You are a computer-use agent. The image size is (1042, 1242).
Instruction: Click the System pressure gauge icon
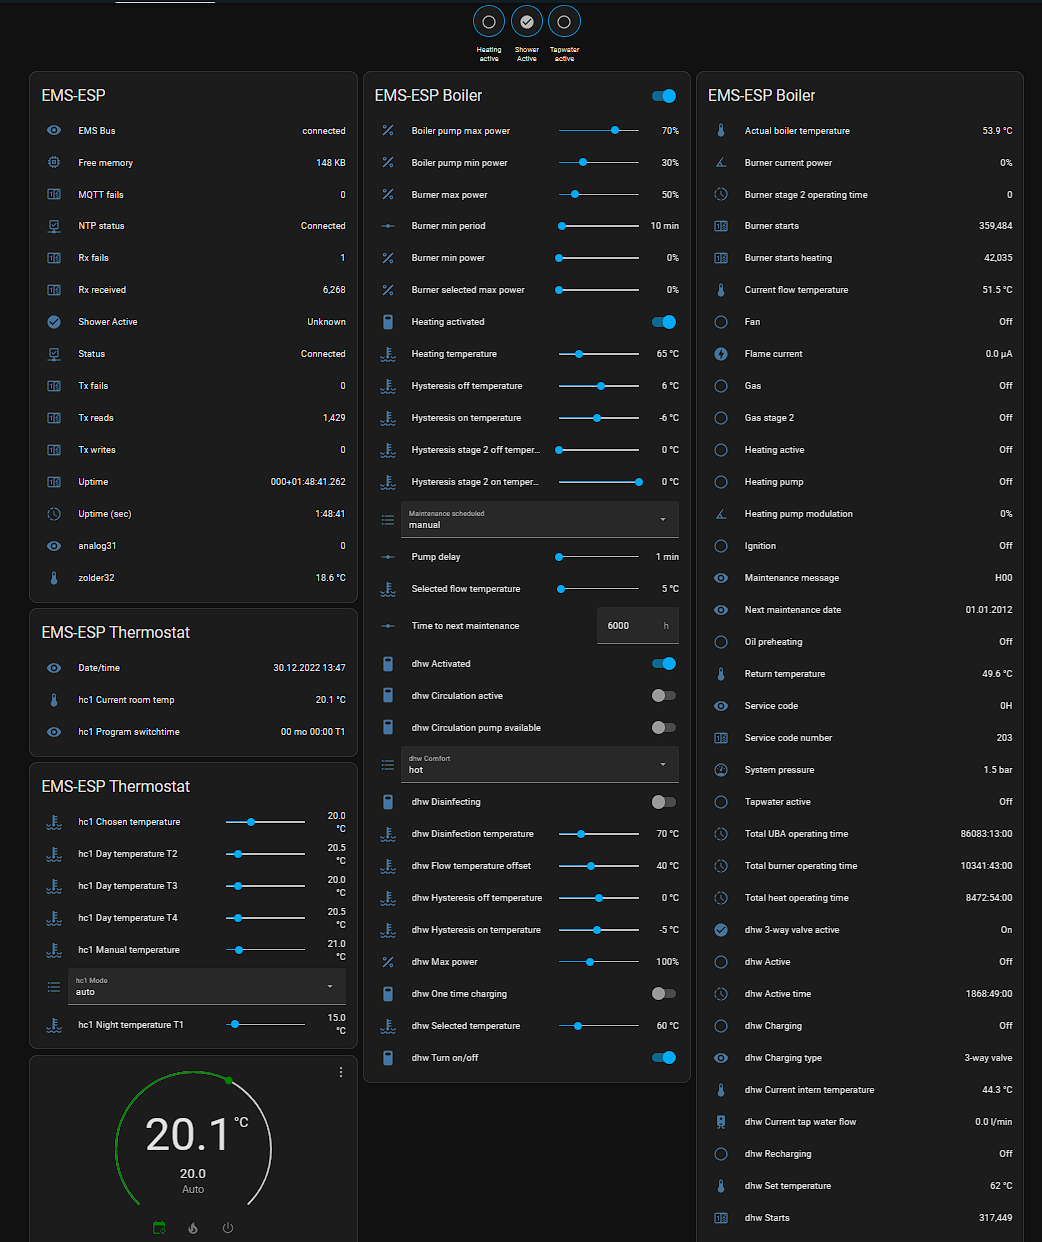721,770
